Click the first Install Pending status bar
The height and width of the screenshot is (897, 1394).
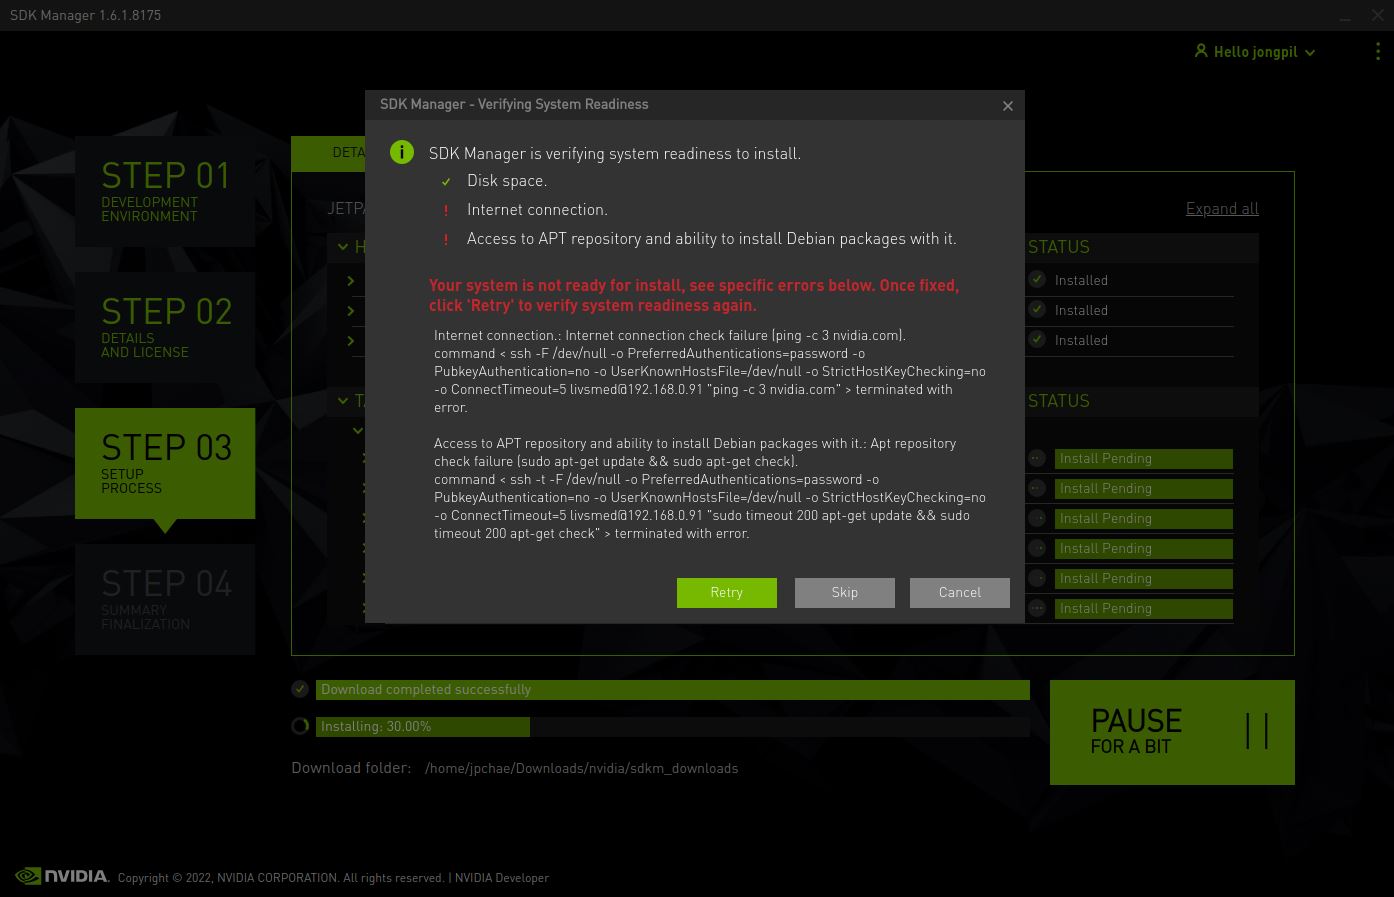1143,459
